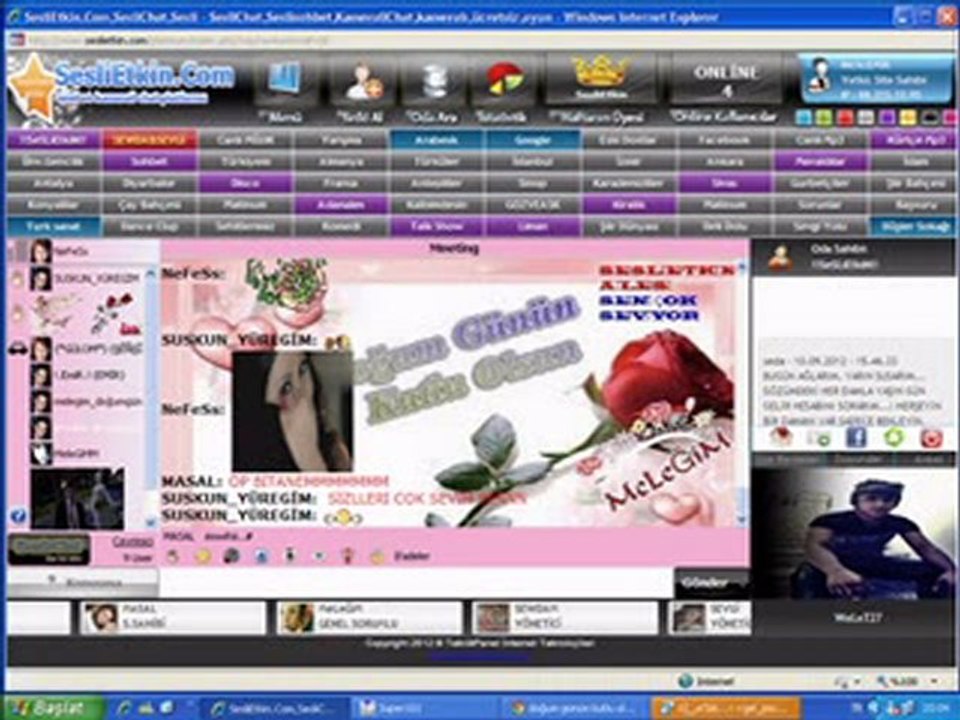Viewport: 960px width, 720px height.
Task: Open the Komedi room tab
Action: pos(341,227)
